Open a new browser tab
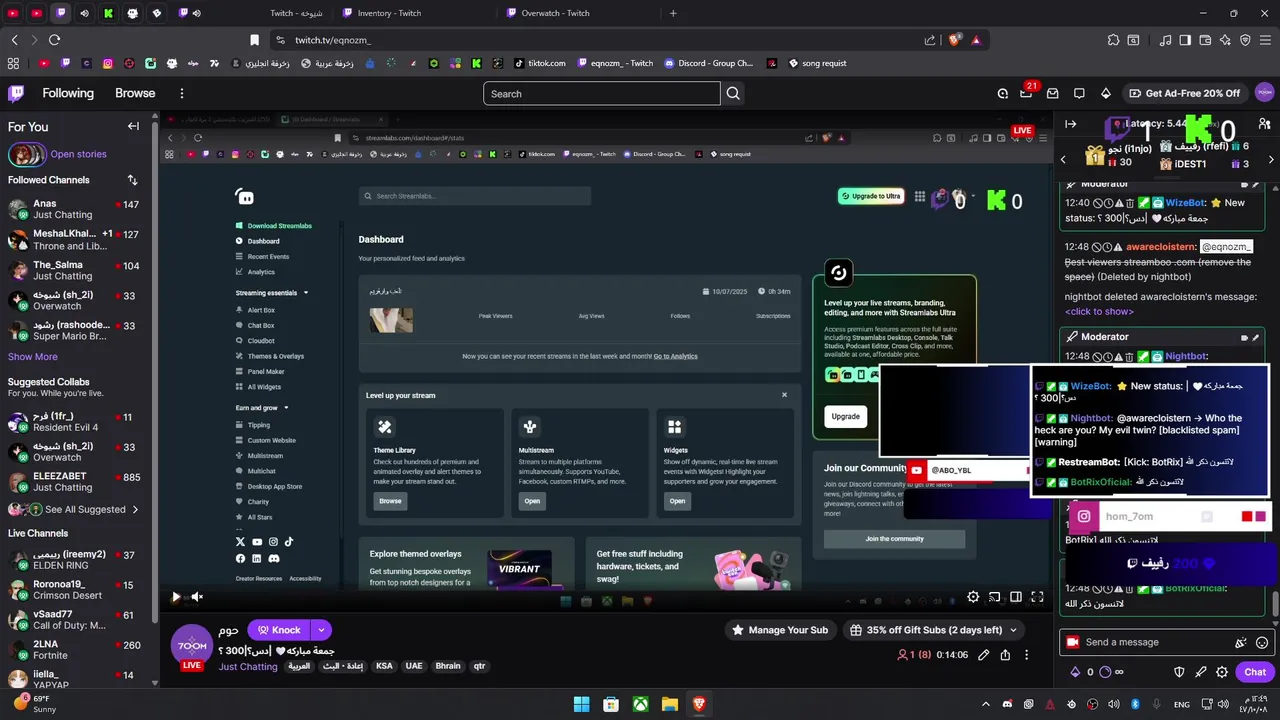This screenshot has width=1280, height=720. tap(673, 13)
